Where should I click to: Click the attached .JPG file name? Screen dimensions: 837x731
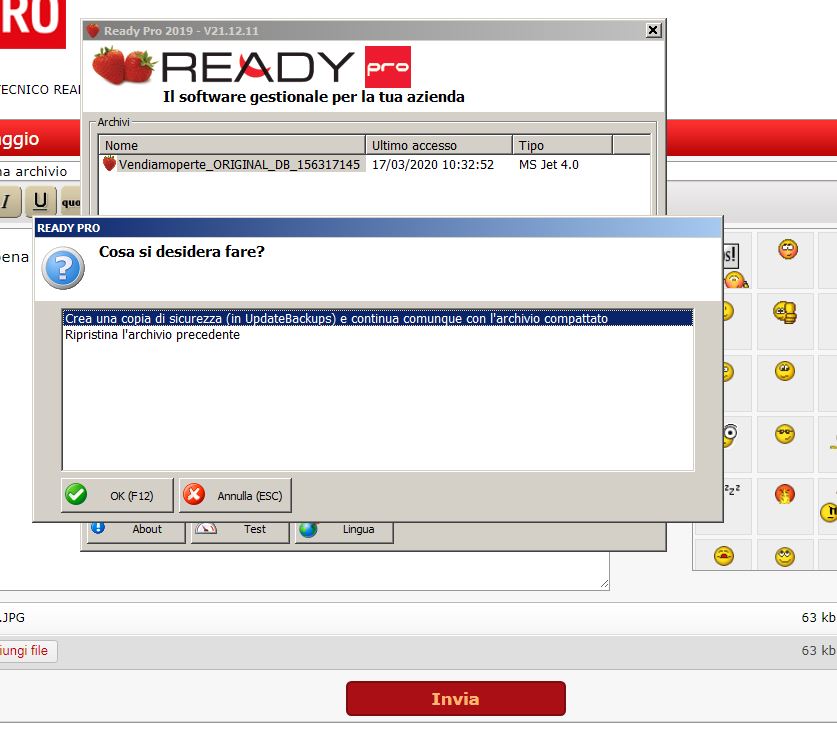[12, 617]
